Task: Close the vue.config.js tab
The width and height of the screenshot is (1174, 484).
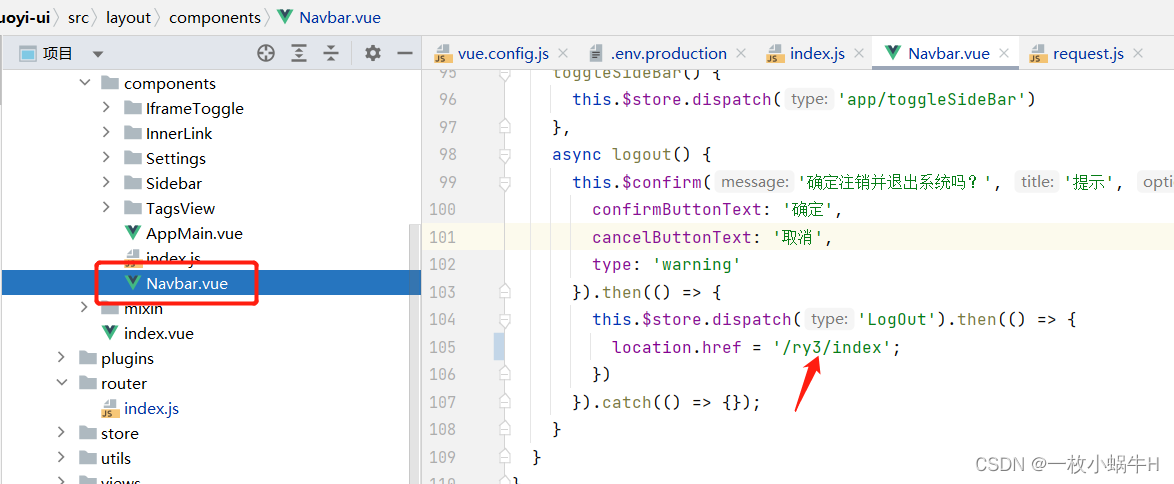Action: [x=564, y=53]
